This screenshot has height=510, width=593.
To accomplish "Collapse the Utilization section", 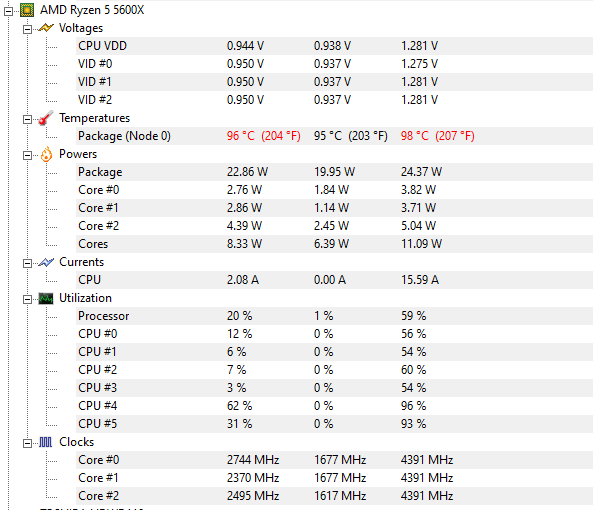I will pyautogui.click(x=27, y=299).
